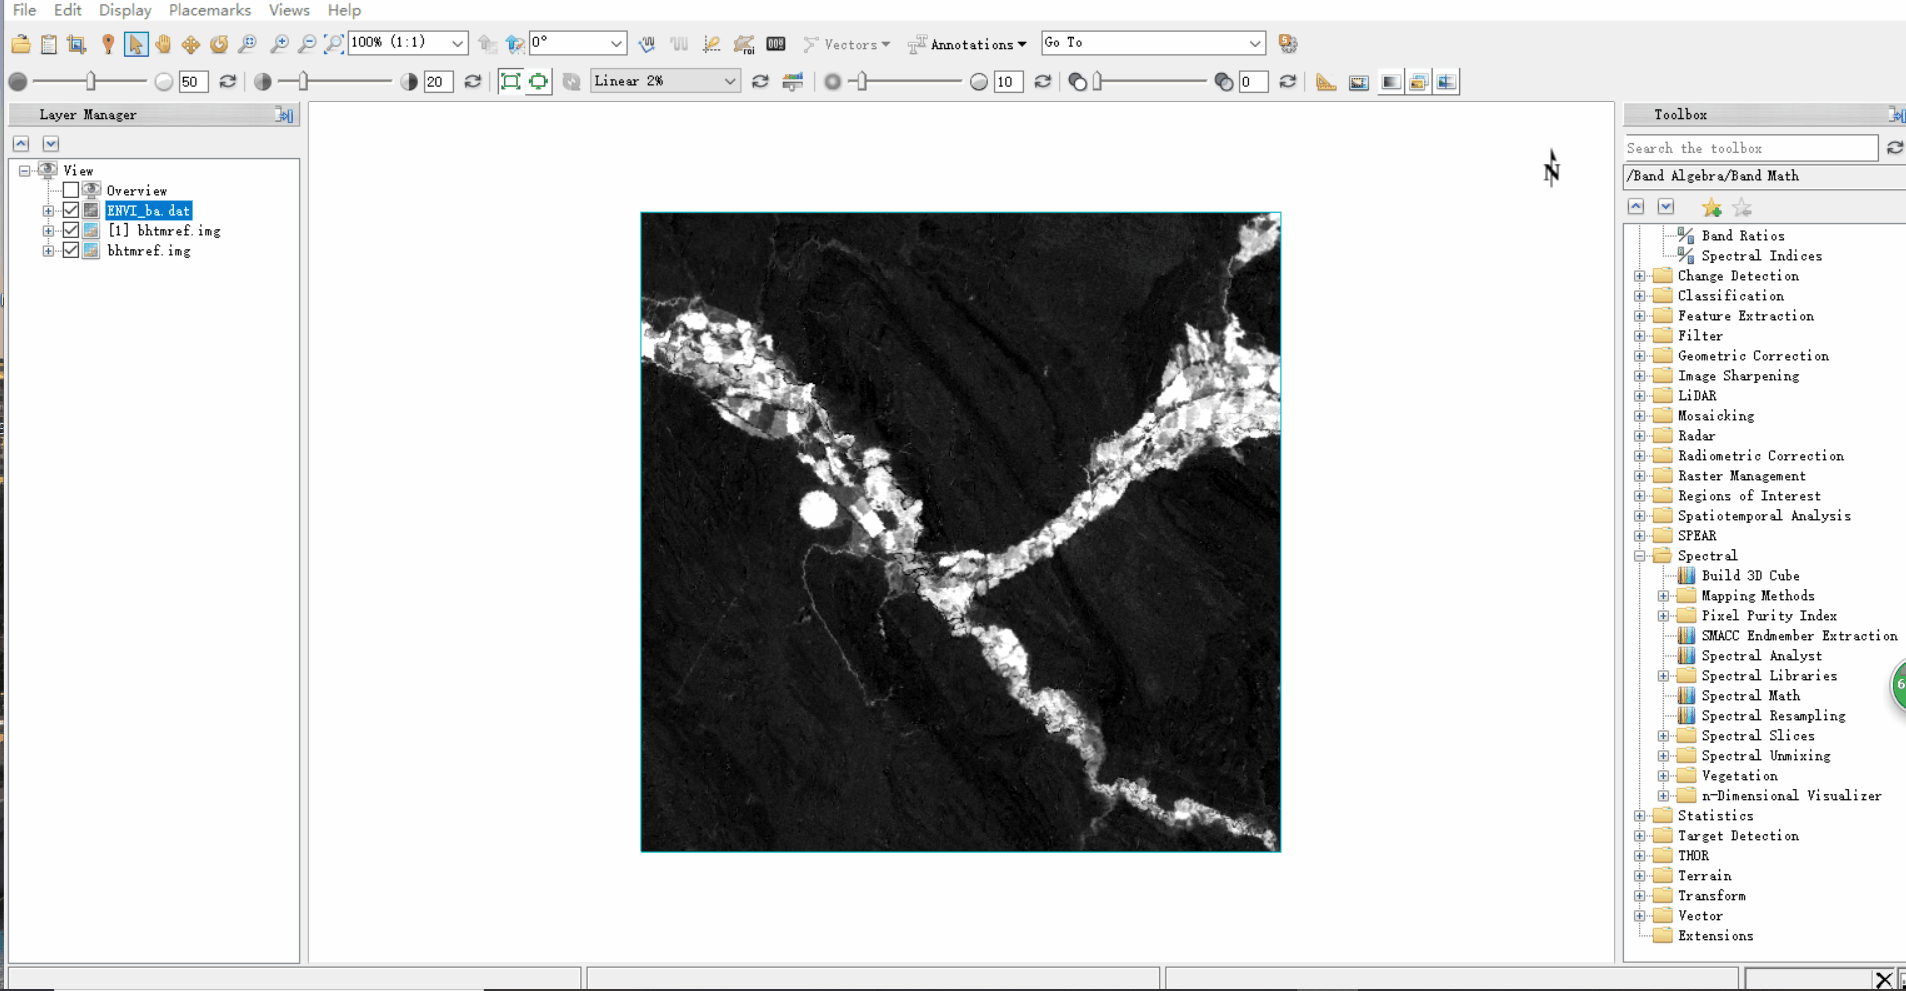This screenshot has width=1906, height=991.
Task: Click stretch on view extent icon
Action: click(x=538, y=82)
